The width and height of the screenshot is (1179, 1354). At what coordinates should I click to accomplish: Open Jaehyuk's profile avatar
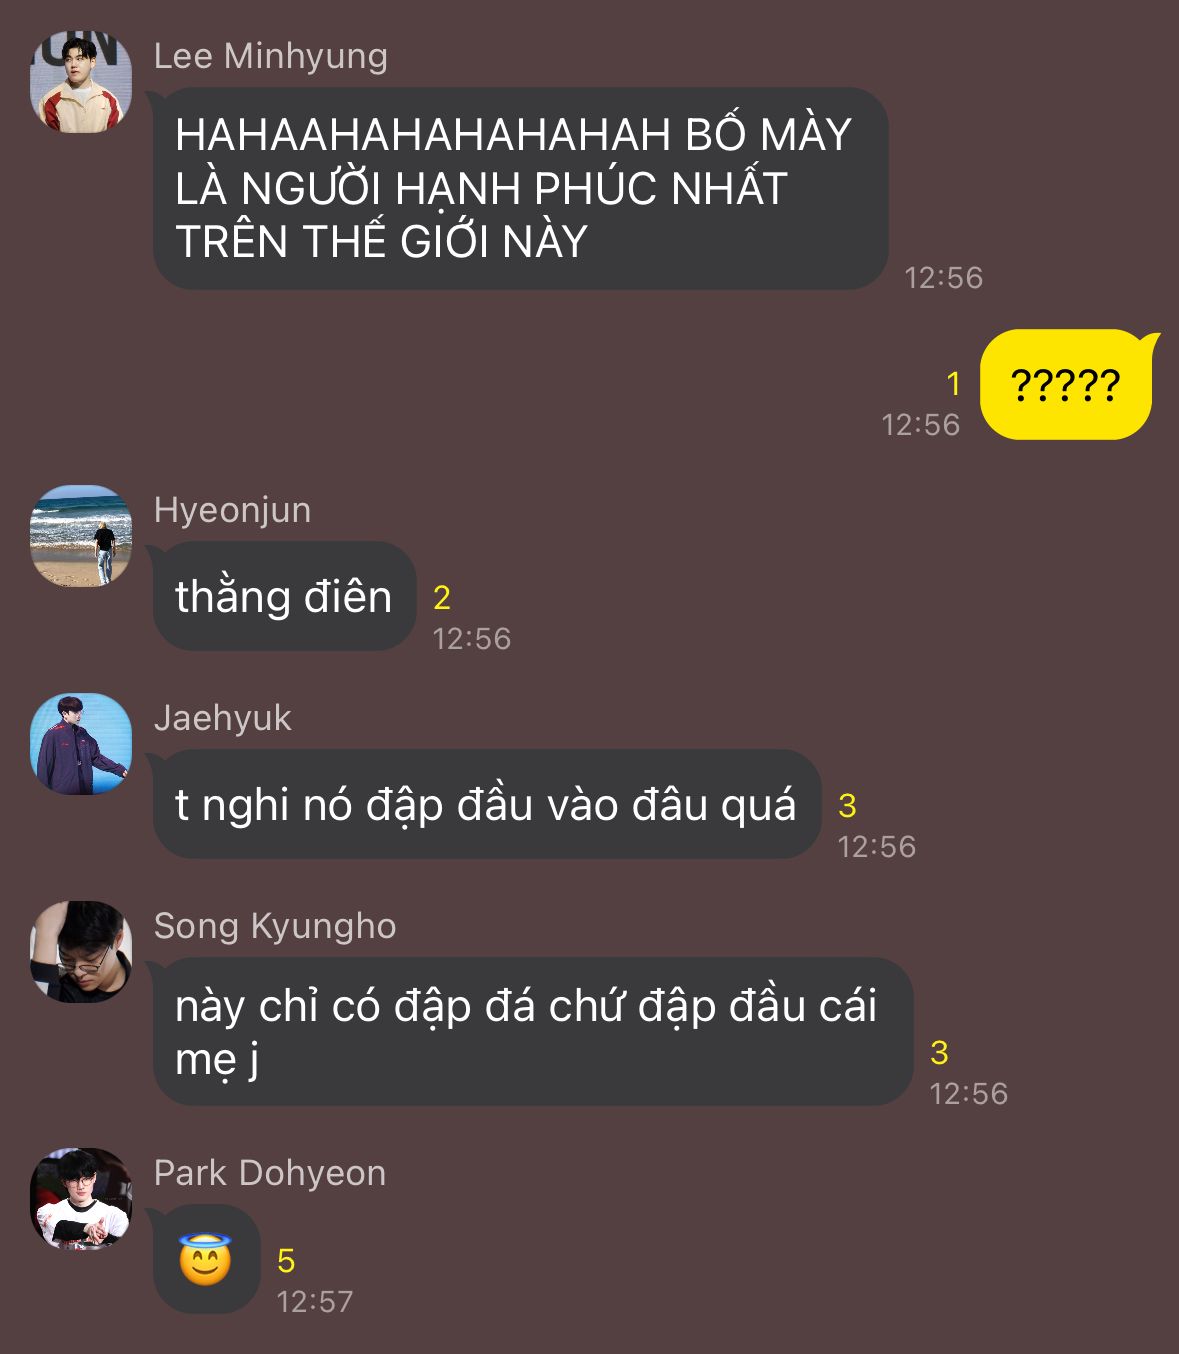pos(81,744)
